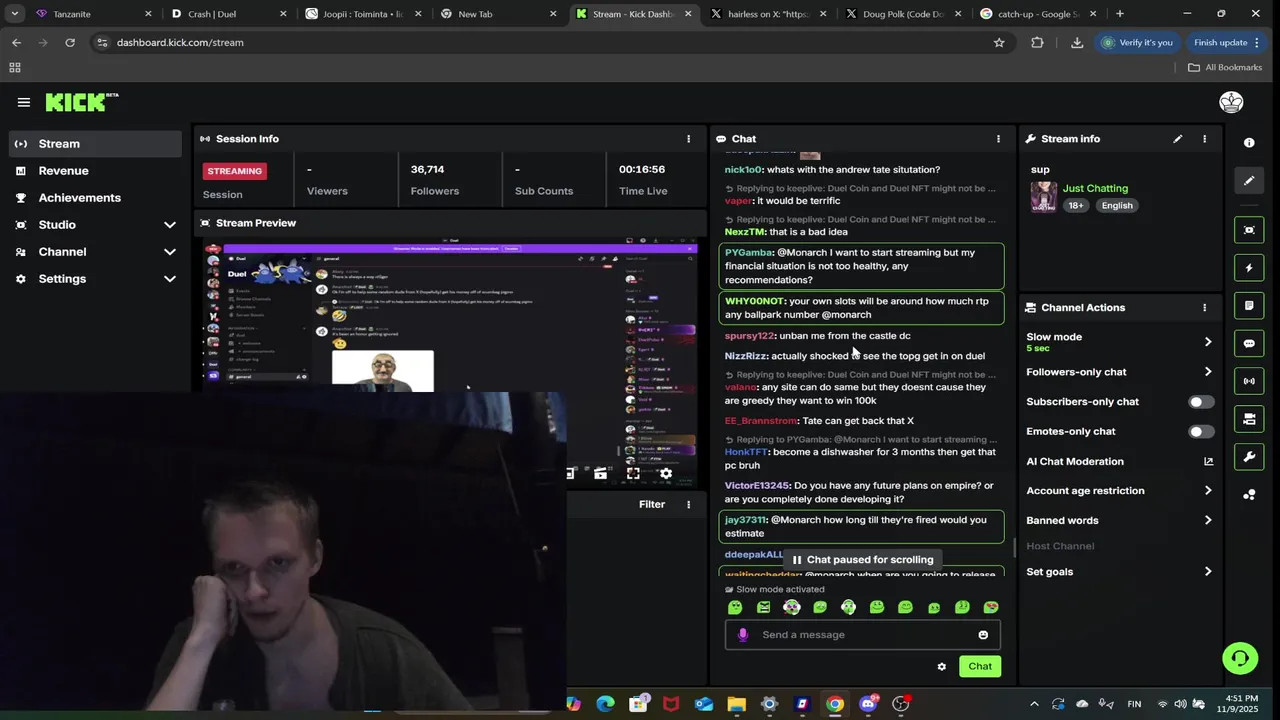The height and width of the screenshot is (720, 1280).
Task: Toggle channel actions widget in right rail
Action: coord(1249,419)
